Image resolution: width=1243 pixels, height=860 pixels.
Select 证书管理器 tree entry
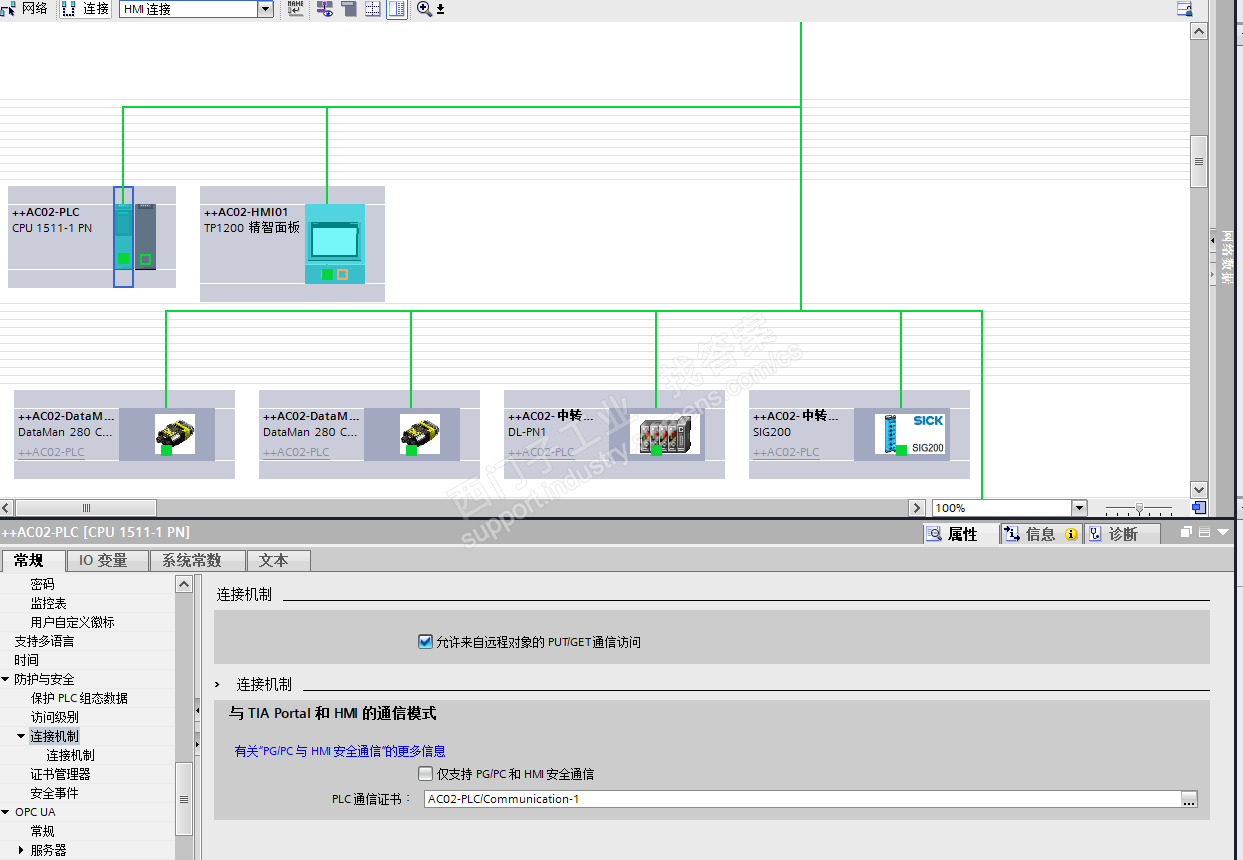(60, 774)
